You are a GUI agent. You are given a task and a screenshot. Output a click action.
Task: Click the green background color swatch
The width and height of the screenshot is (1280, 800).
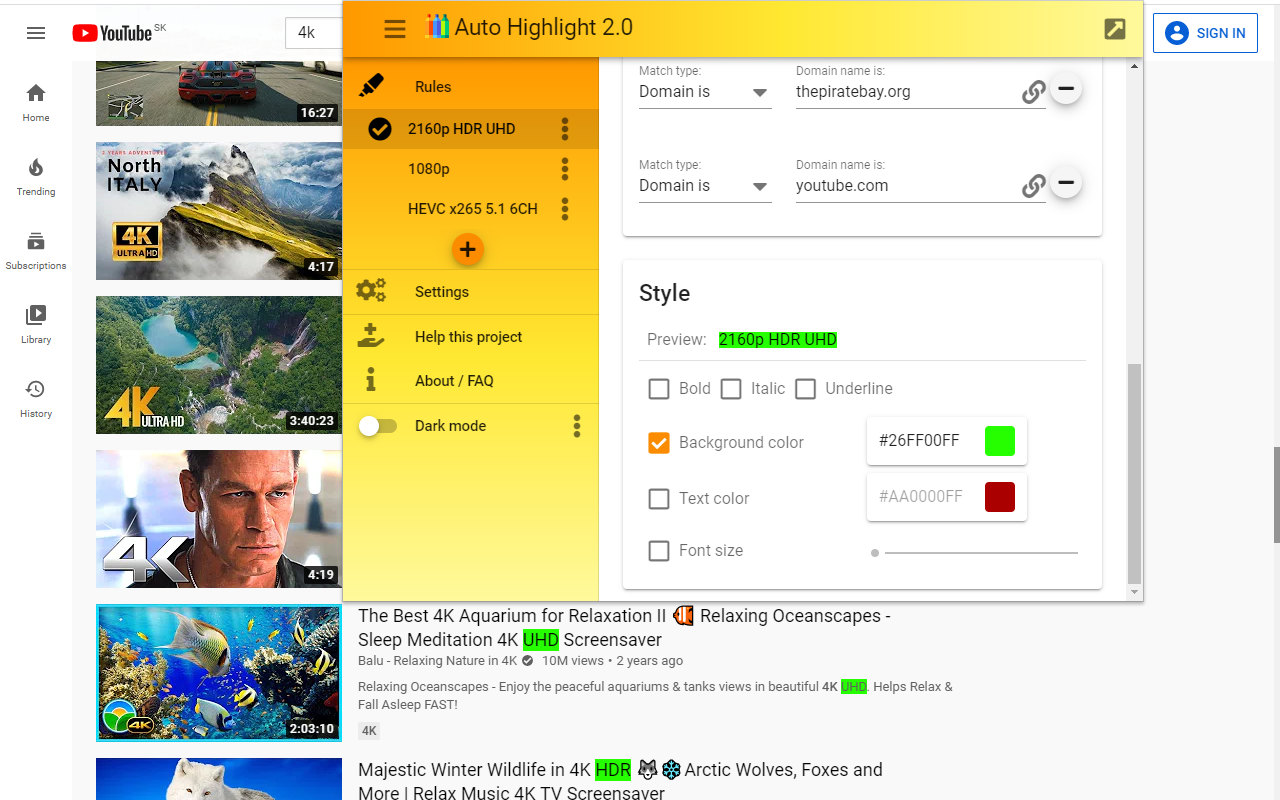[999, 440]
